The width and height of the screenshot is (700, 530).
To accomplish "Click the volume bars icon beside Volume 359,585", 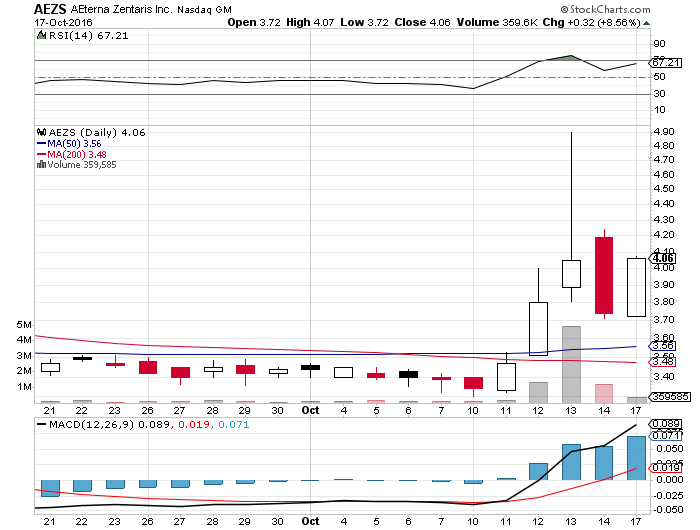I will (42, 164).
